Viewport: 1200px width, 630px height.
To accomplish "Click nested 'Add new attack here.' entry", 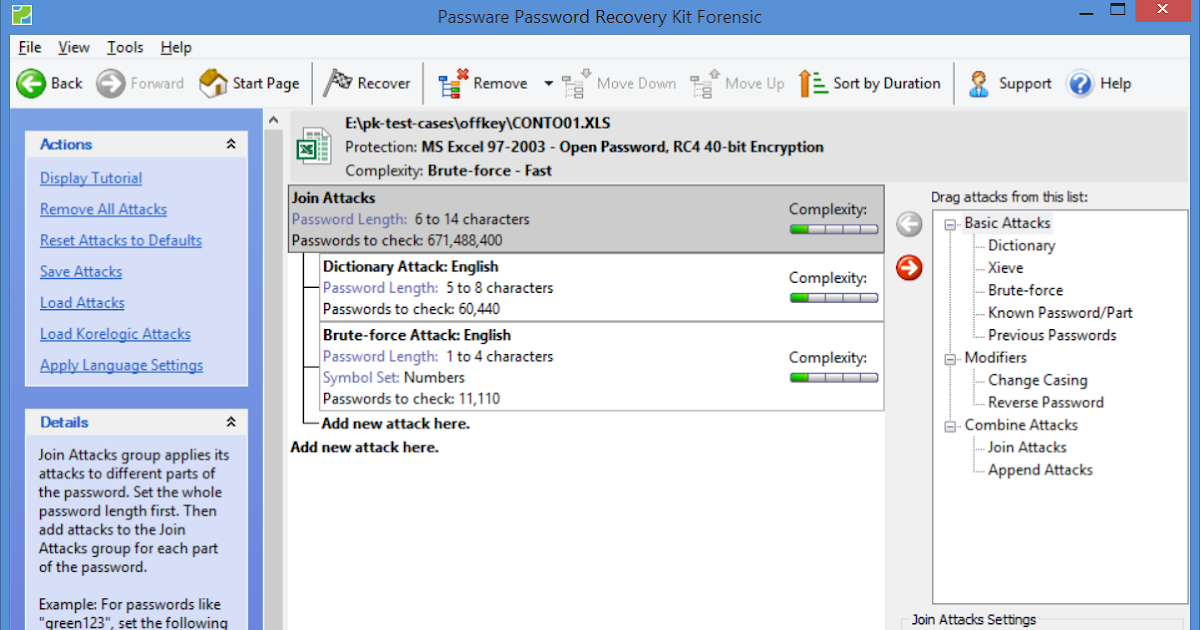I will (x=395, y=423).
